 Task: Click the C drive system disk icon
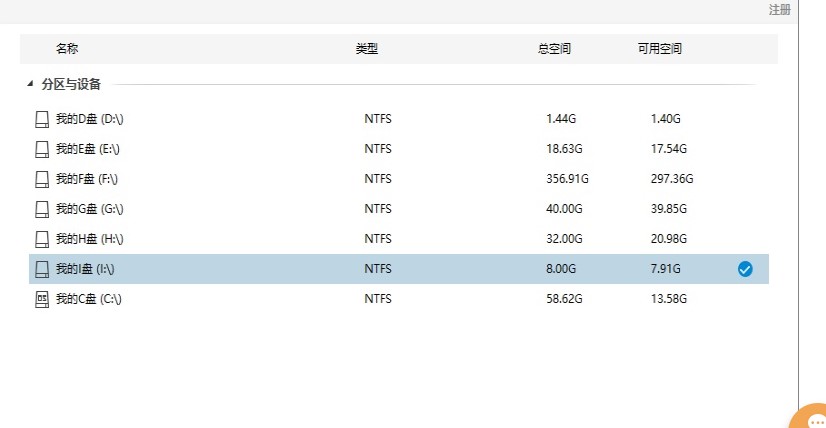[42, 299]
